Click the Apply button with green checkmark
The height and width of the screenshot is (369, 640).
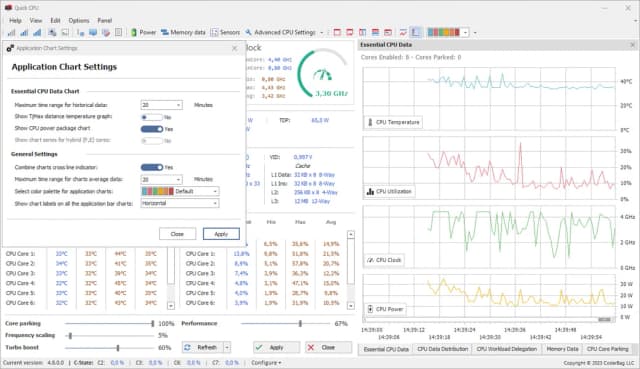pos(276,347)
